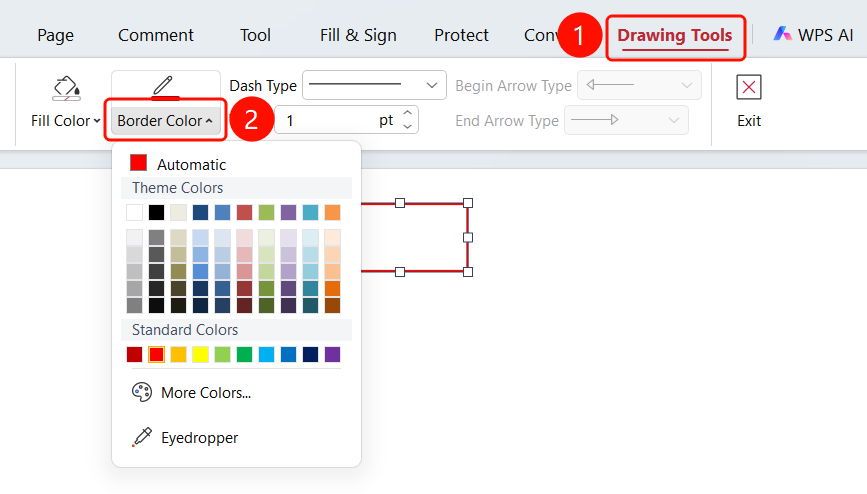867x494 pixels.
Task: Open the Begin Arrow Type dropdown
Action: [639, 85]
